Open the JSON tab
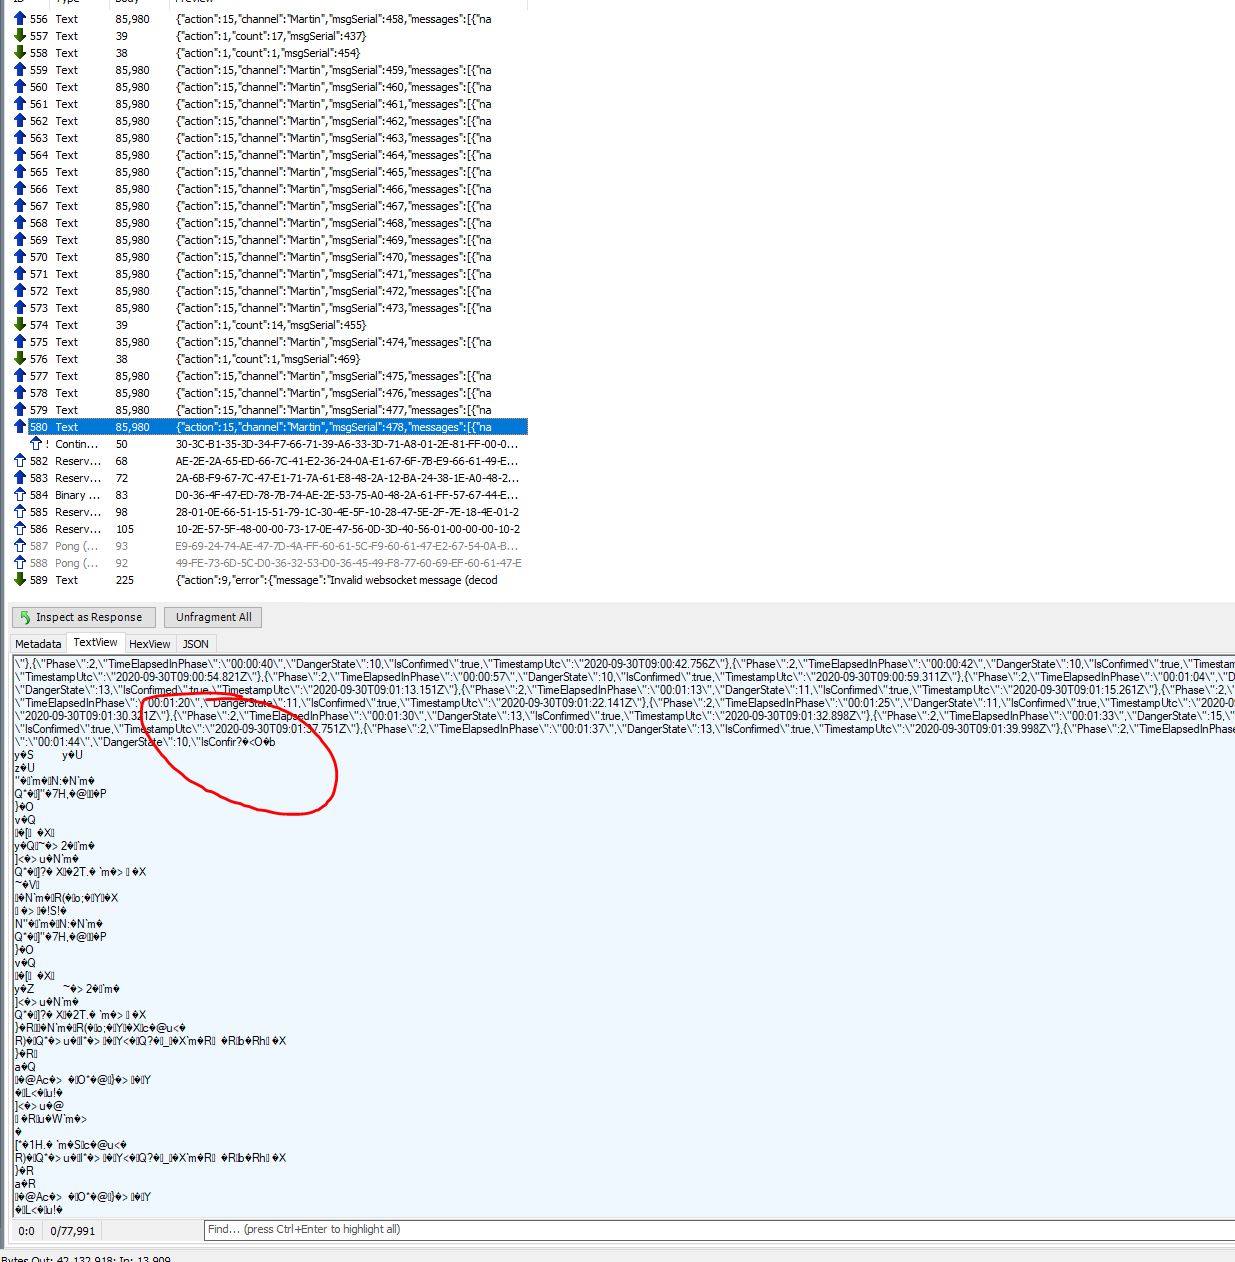The height and width of the screenshot is (1262, 1235). point(195,643)
